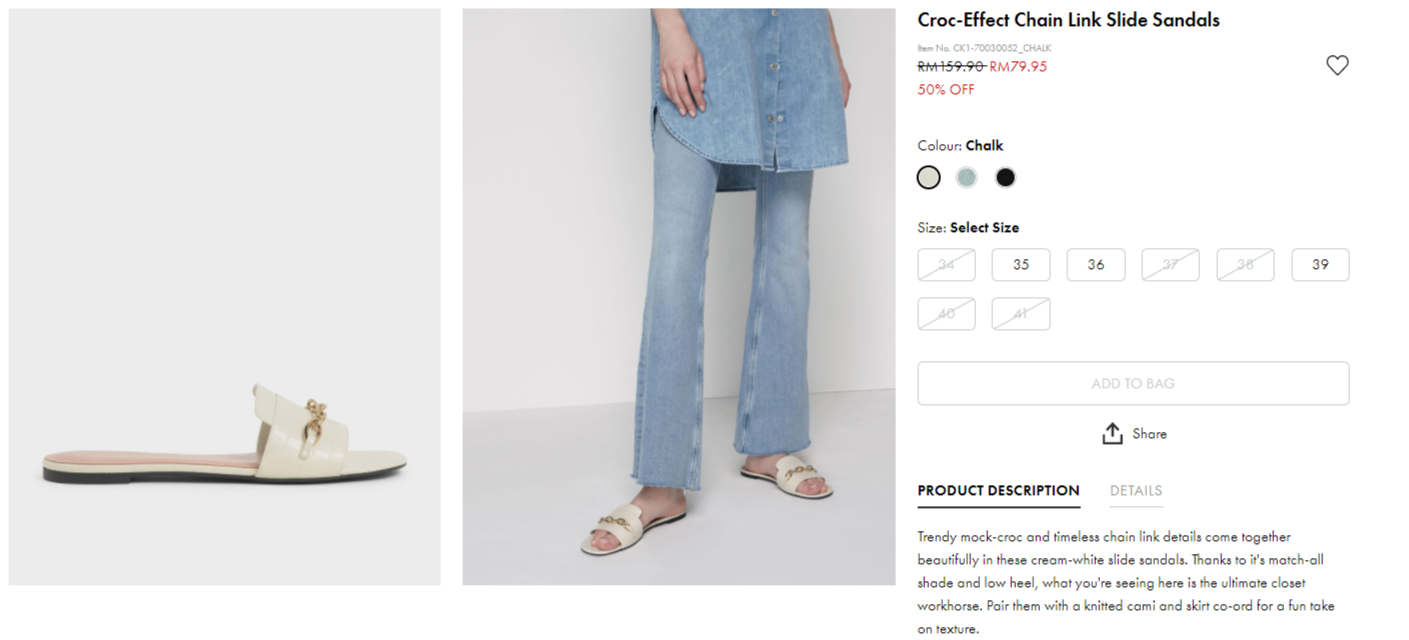The height and width of the screenshot is (640, 1409).
Task: Click unavailable size 40
Action: pos(946,314)
